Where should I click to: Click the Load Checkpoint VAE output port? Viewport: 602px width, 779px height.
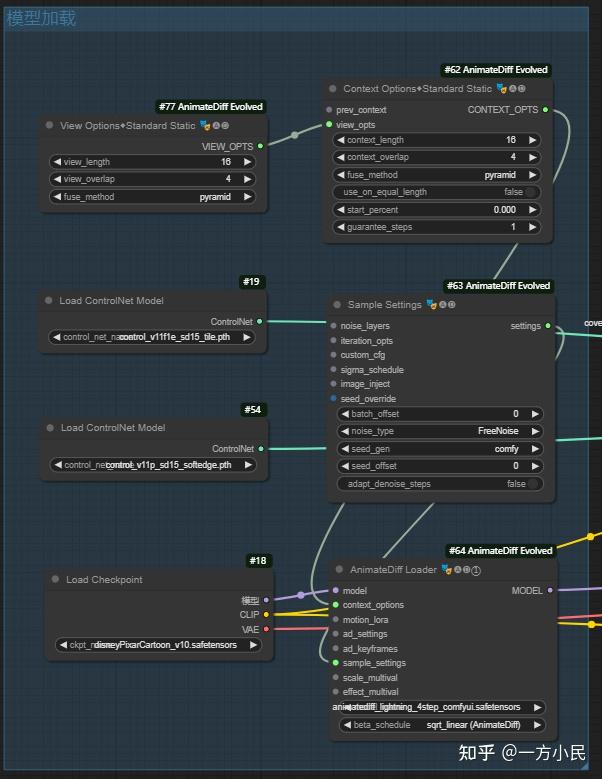[265, 629]
